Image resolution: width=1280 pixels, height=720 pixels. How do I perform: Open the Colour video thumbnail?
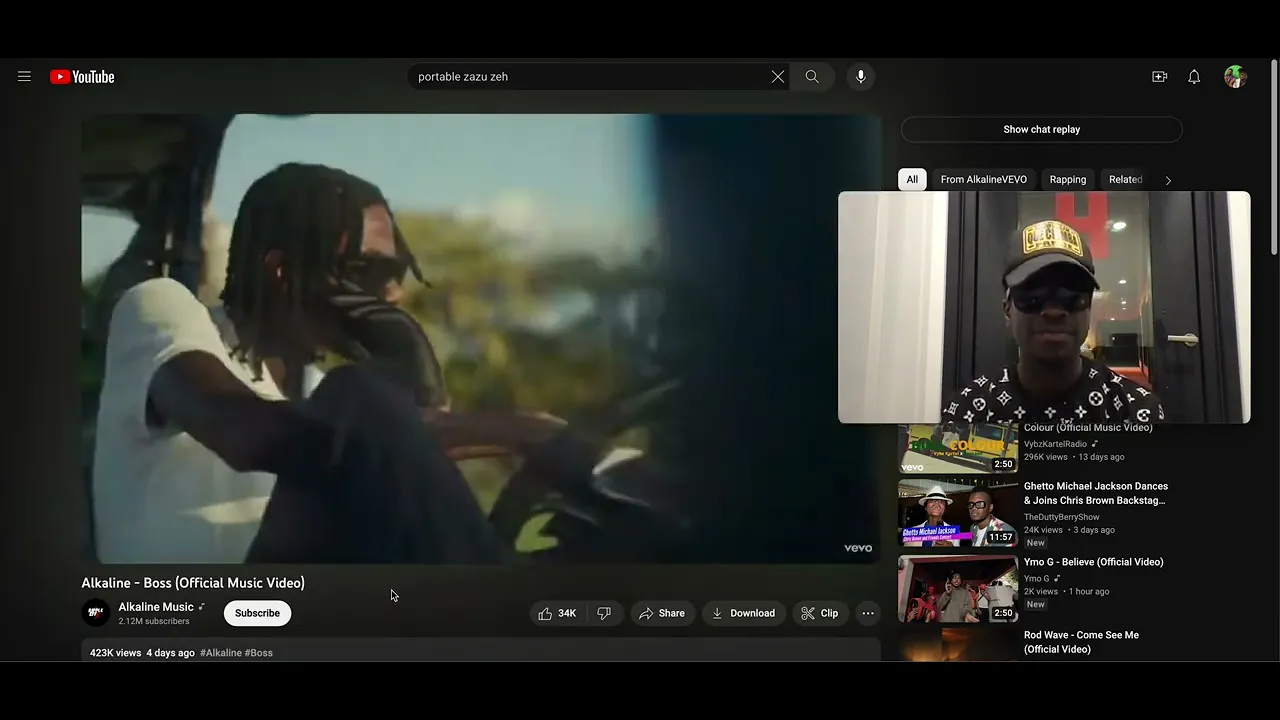tap(957, 449)
